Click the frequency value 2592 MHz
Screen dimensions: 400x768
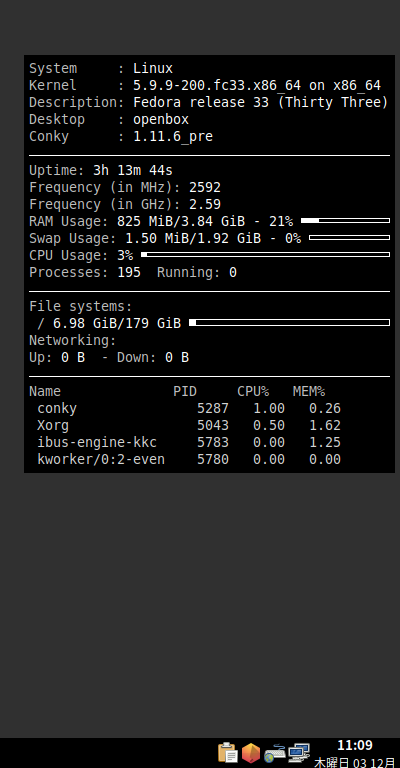point(205,188)
